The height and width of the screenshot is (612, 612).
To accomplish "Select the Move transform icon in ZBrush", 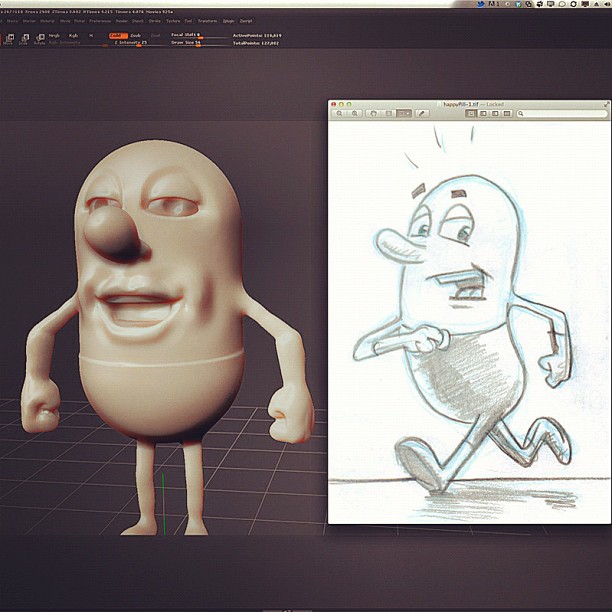I will [x=9, y=38].
